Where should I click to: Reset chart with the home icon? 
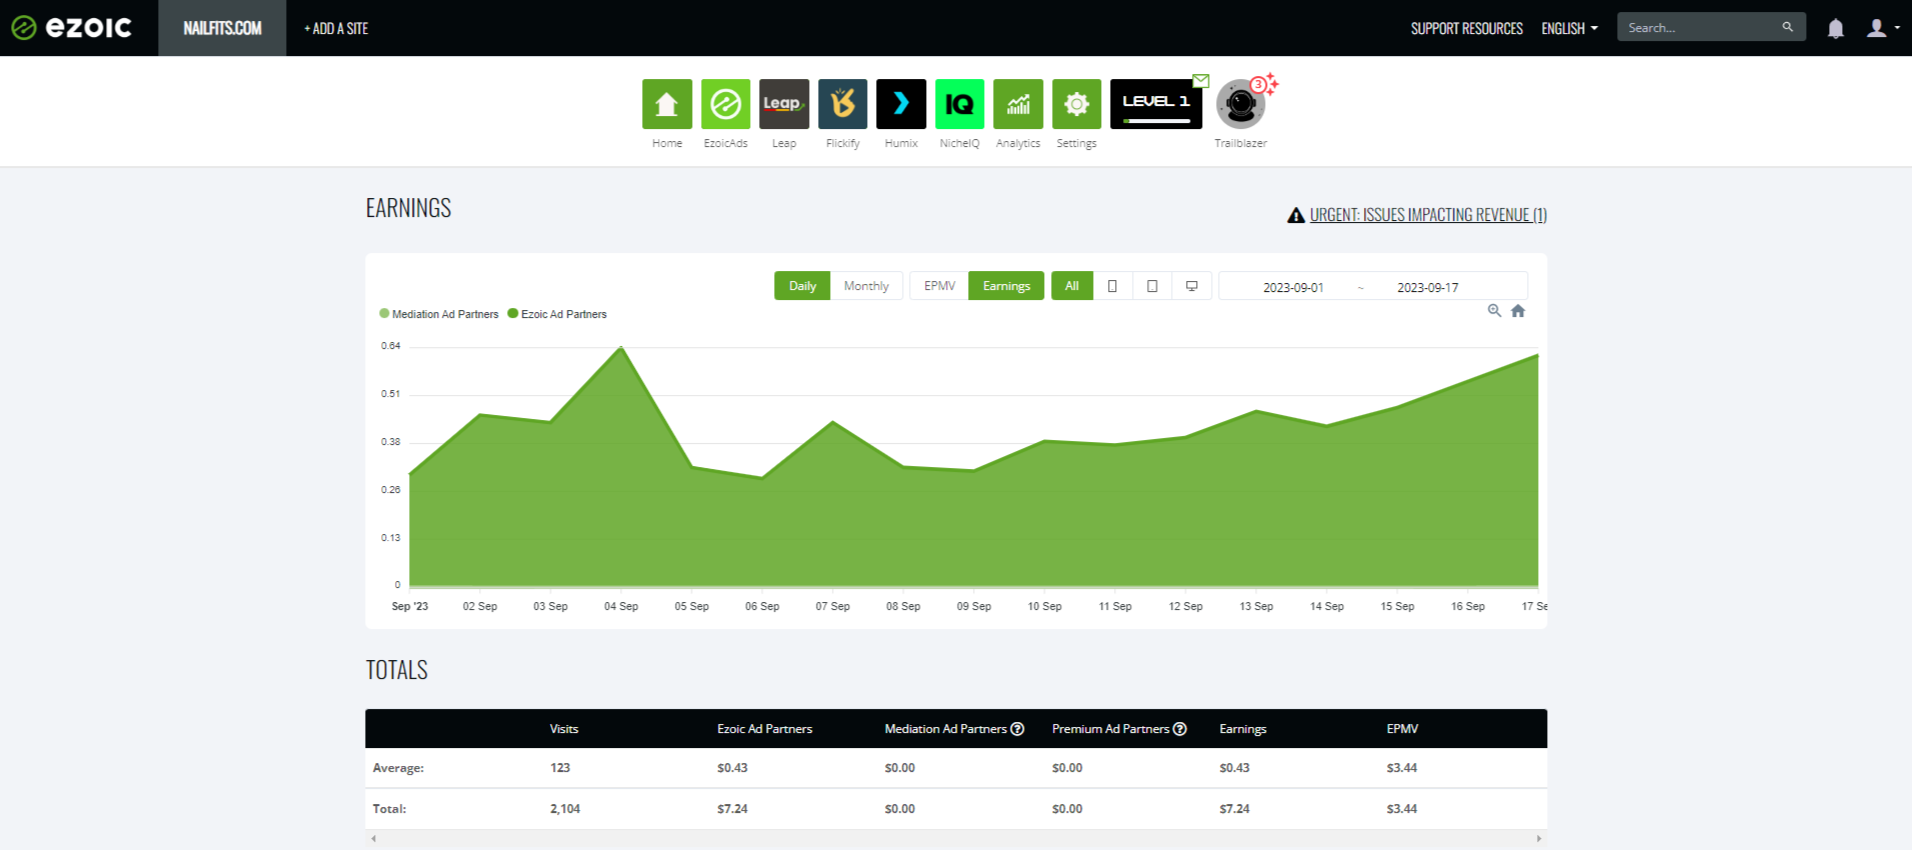tap(1518, 311)
